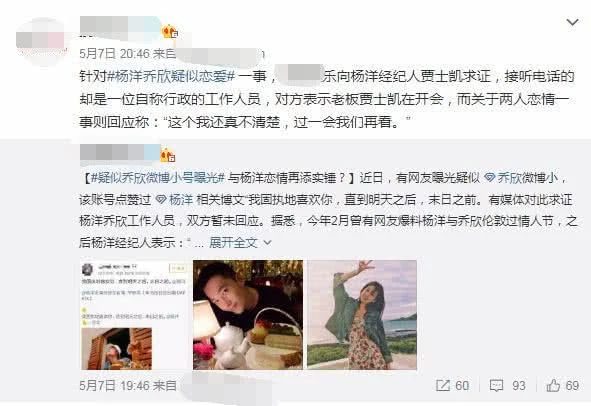Click the 5月7日 19:46 repost timestamp
The width and height of the screenshot is (591, 406).
click(x=115, y=385)
